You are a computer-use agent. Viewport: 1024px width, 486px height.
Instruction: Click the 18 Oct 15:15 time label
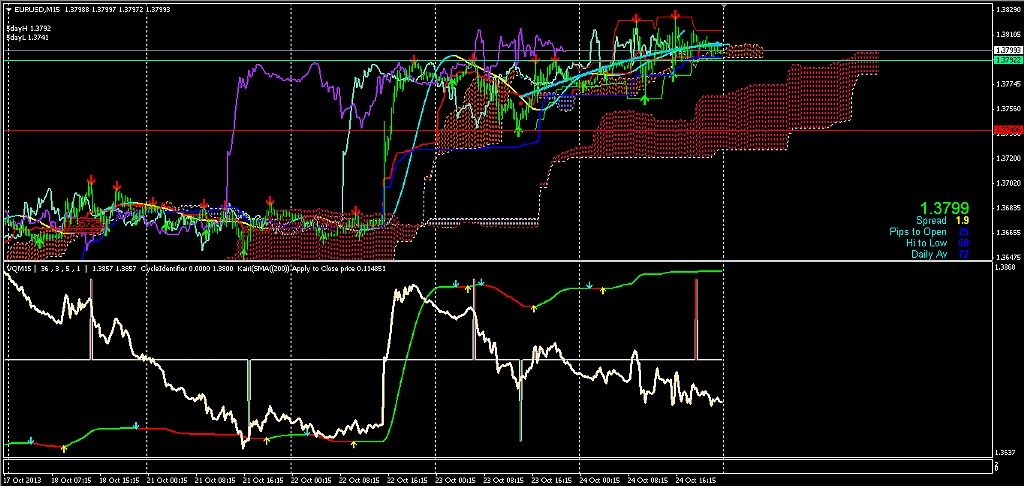[x=120, y=480]
